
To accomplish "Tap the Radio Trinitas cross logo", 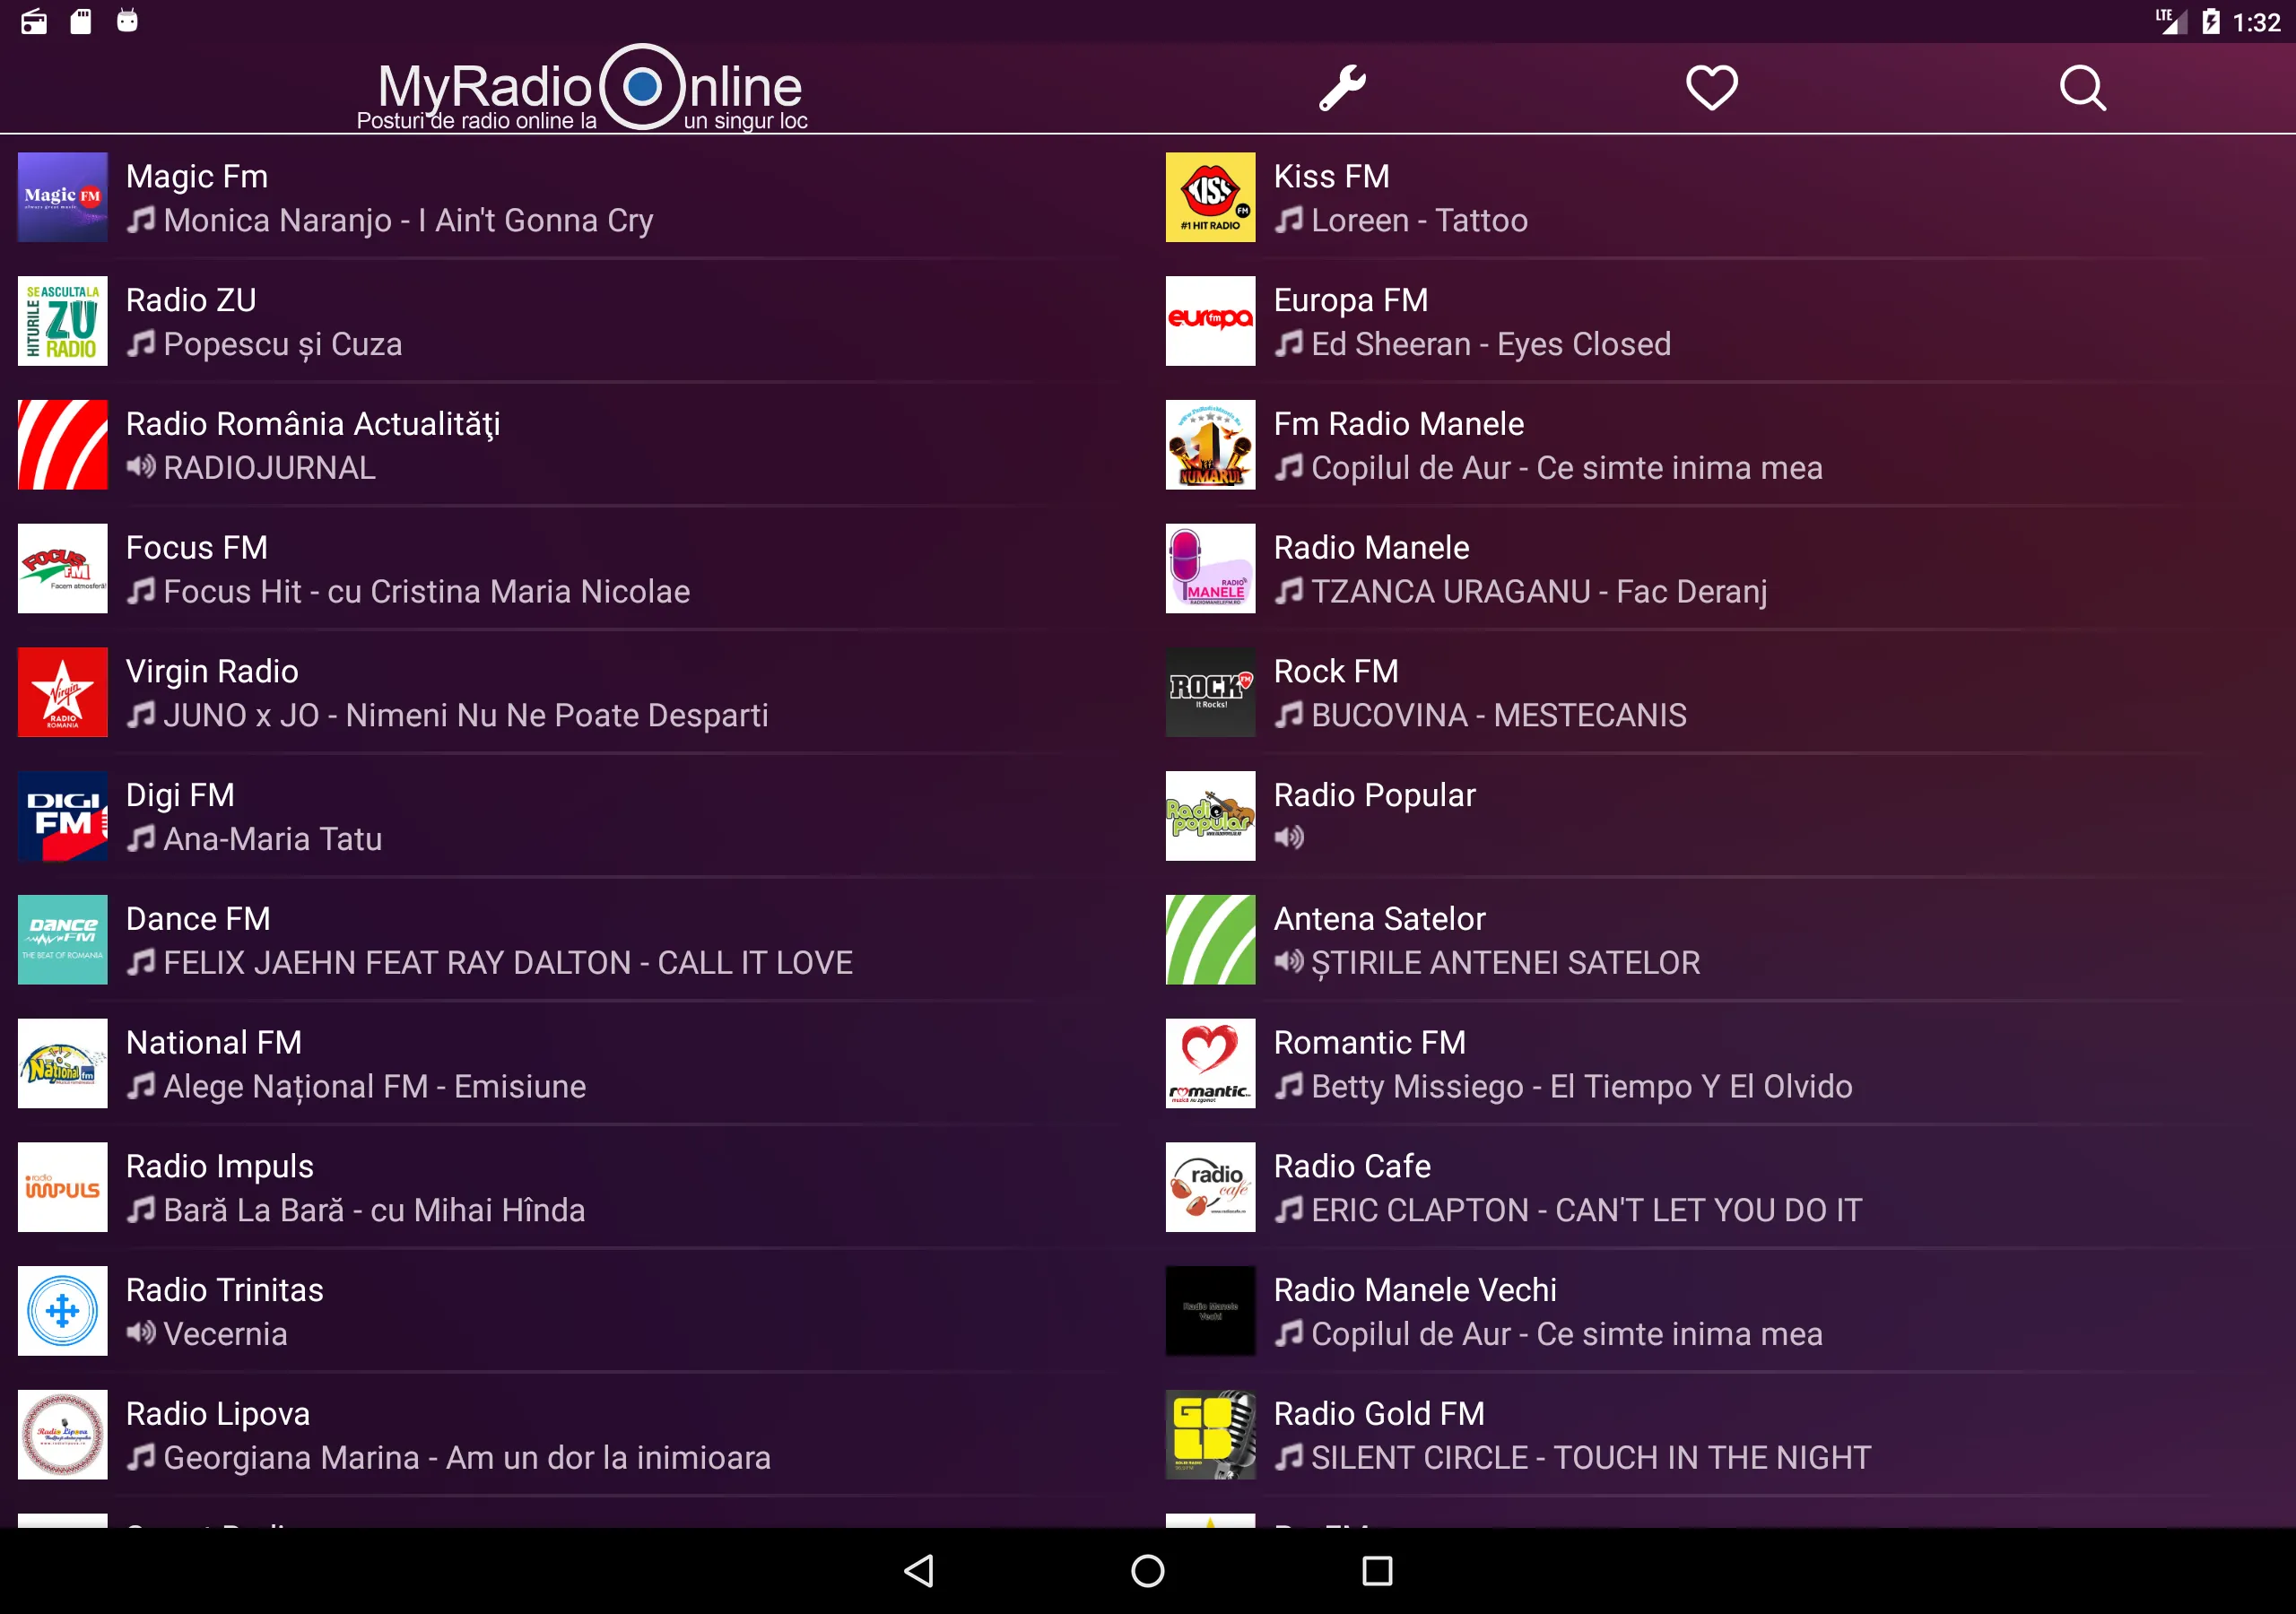I will click(63, 1311).
